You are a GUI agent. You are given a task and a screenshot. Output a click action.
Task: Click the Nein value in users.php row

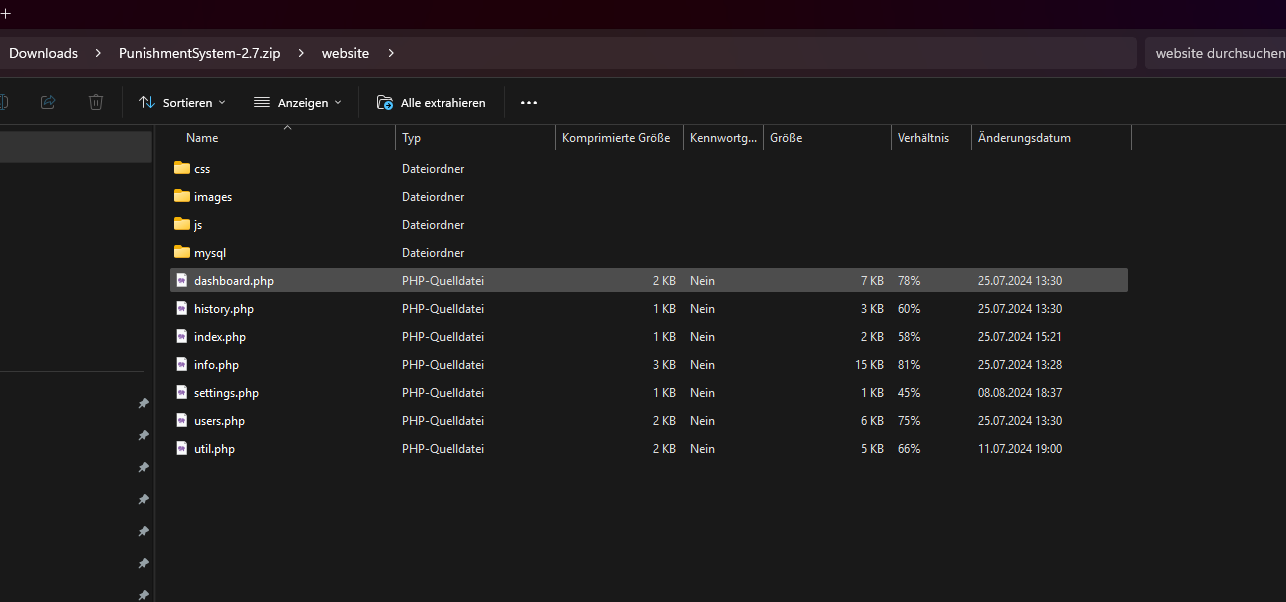click(702, 421)
